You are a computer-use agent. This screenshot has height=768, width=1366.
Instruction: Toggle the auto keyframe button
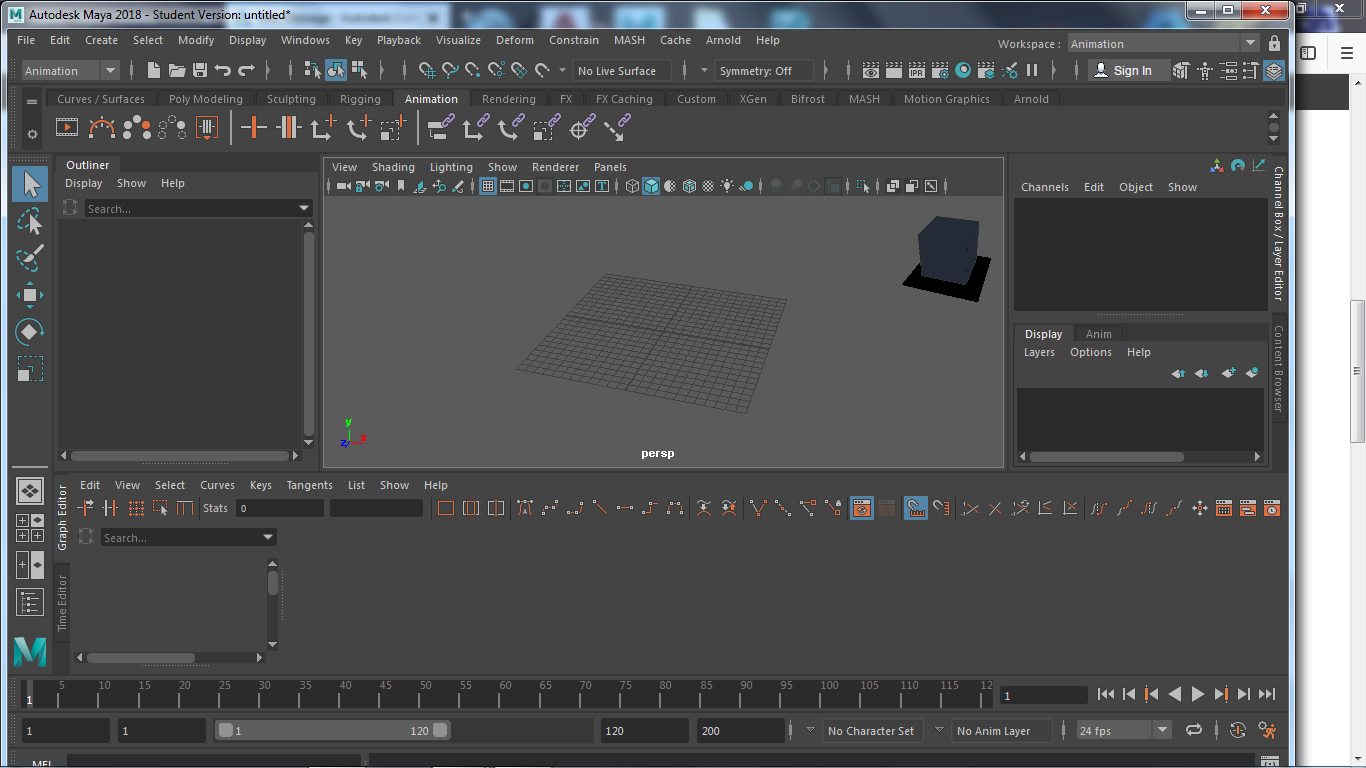1238,731
